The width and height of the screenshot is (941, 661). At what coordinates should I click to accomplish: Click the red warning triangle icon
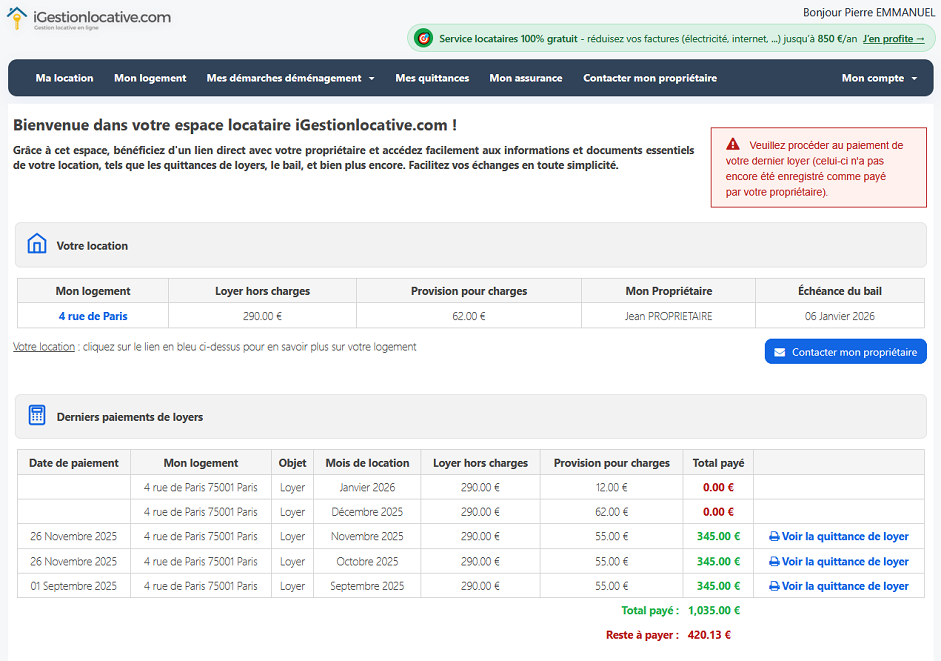point(733,144)
